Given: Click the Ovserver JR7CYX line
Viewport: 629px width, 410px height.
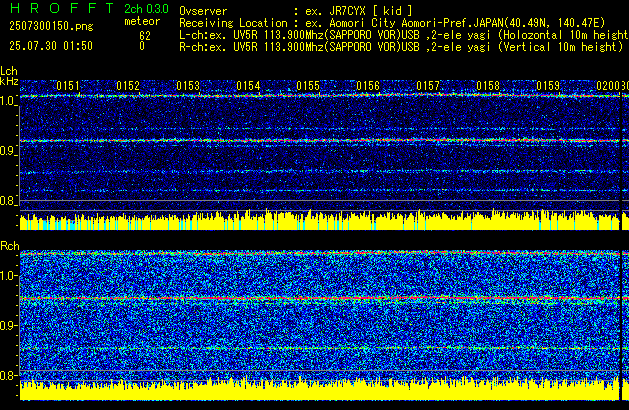Looking at the screenshot, I should [x=296, y=11].
